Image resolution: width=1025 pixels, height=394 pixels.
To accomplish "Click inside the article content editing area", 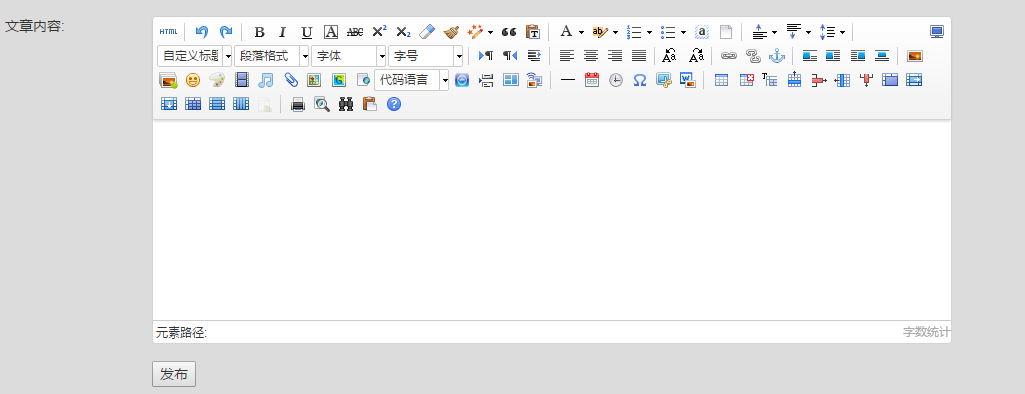I will (552, 220).
